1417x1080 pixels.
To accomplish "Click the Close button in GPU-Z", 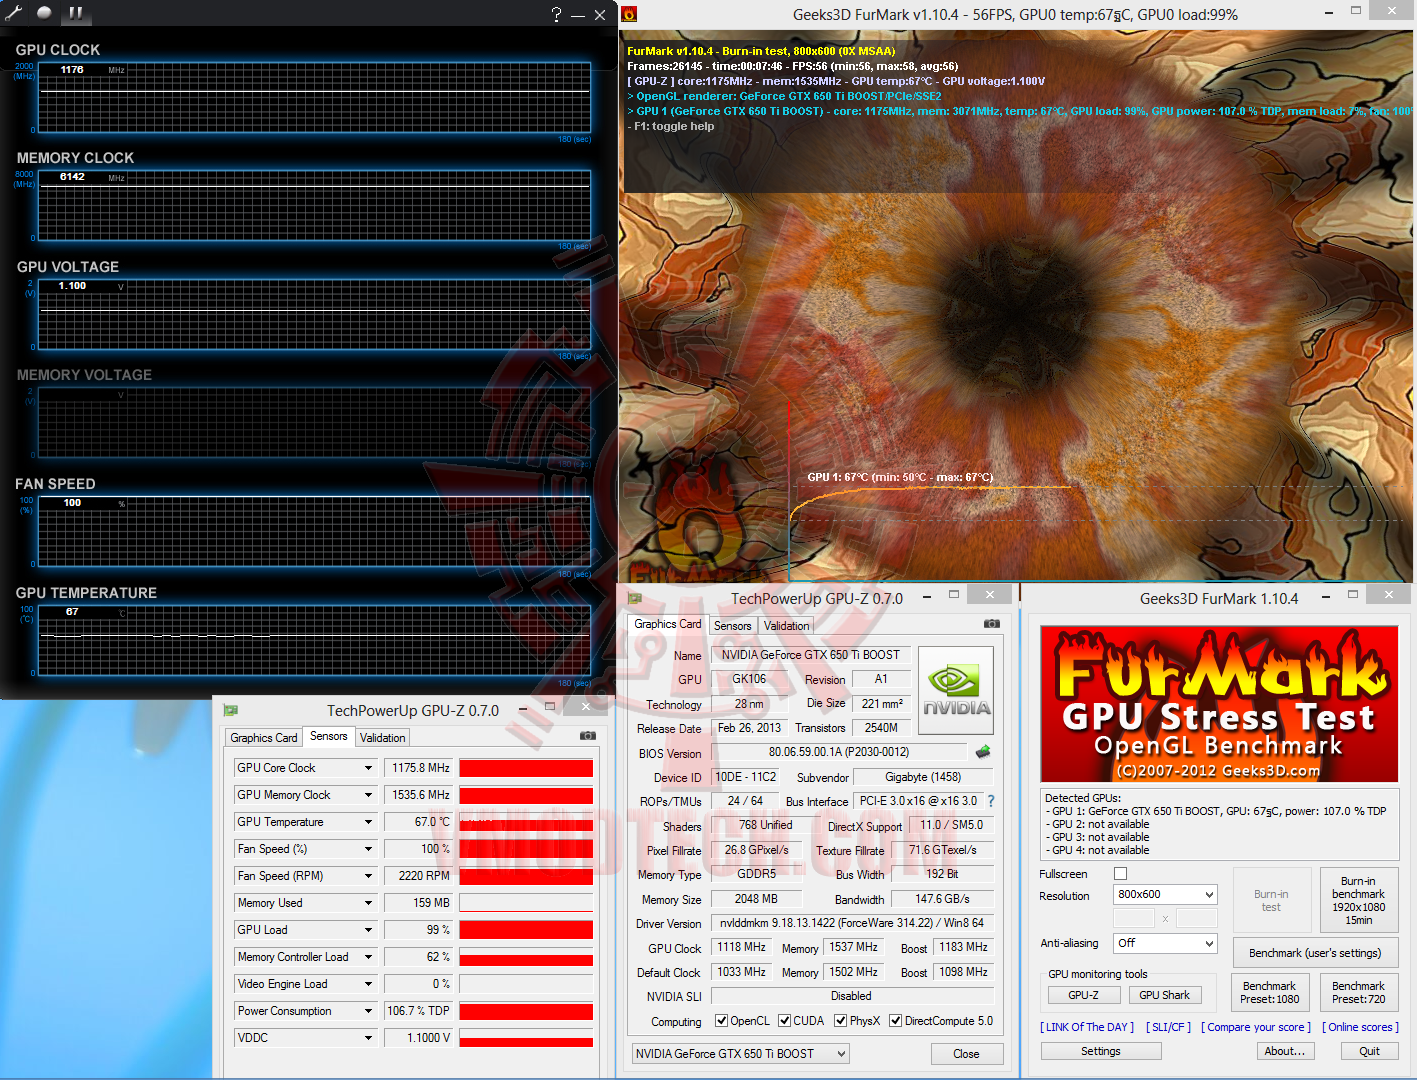I will [x=966, y=1054].
